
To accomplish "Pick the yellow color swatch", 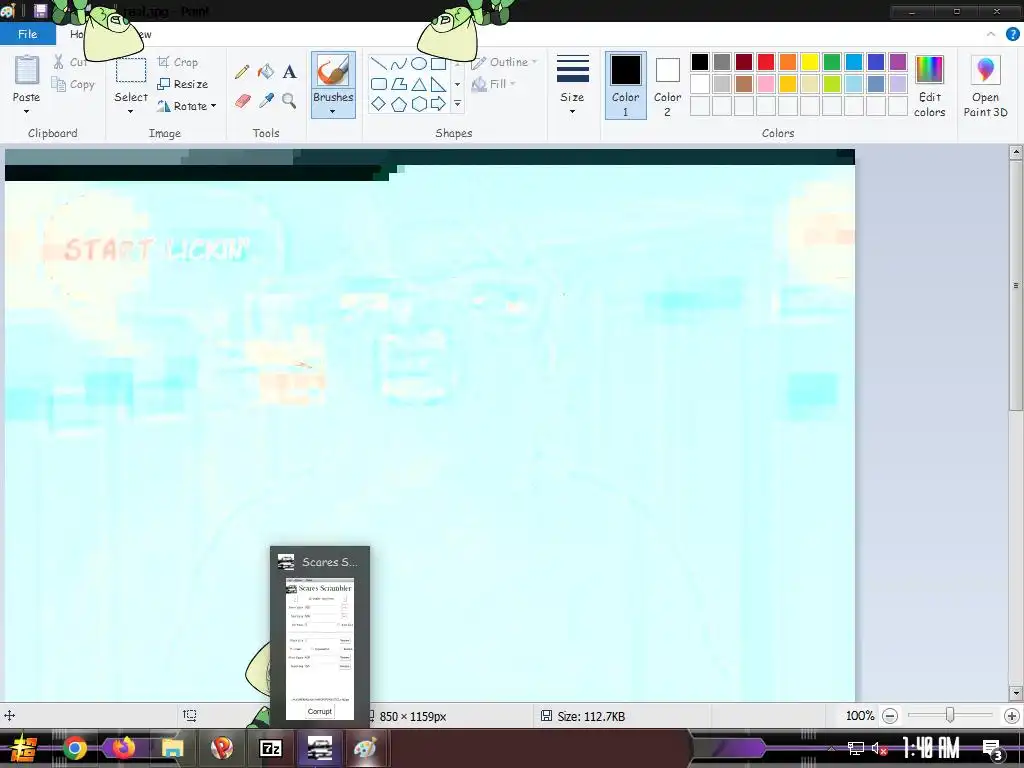I will pyautogui.click(x=810, y=62).
